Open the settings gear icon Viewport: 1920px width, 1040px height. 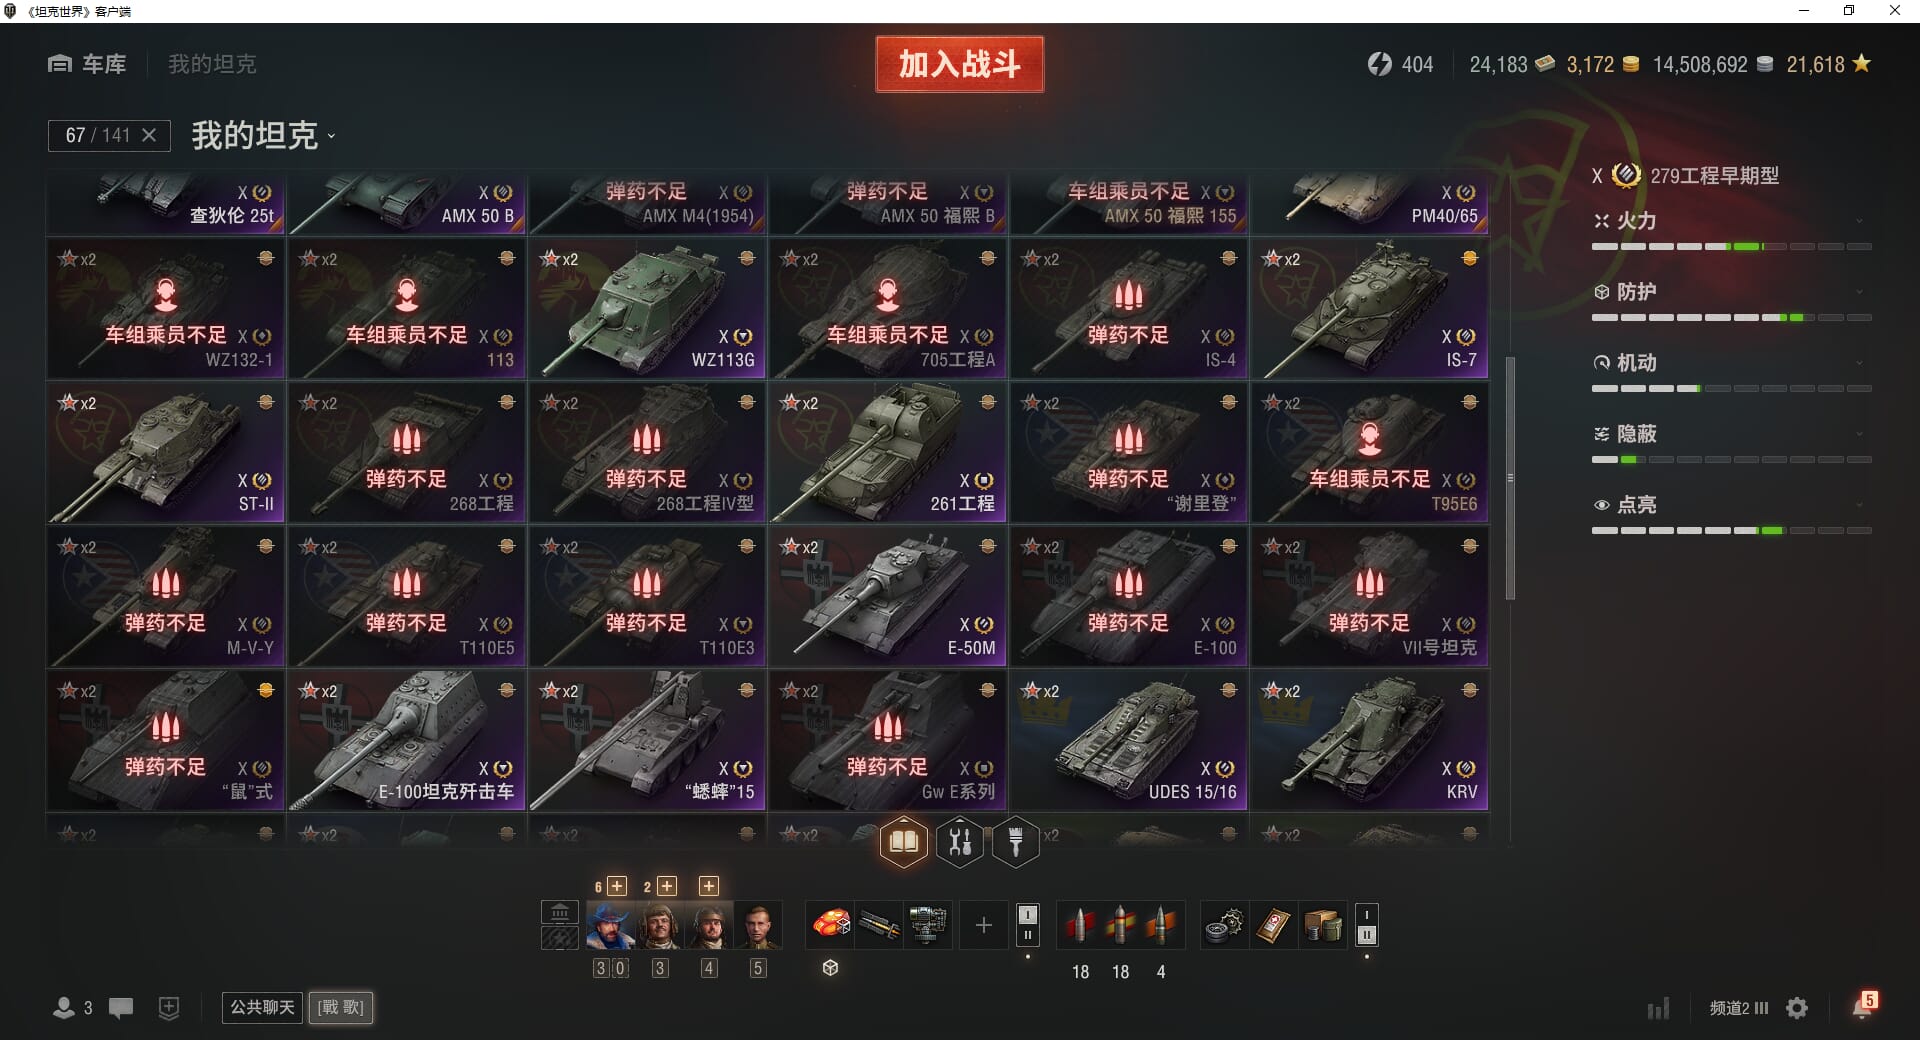tap(1797, 1008)
